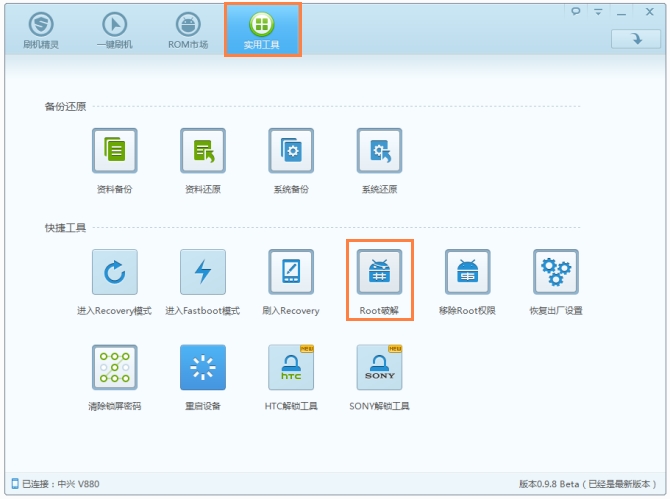Image resolution: width=670 pixels, height=499 pixels.
Task: Click the 进入Recovery模式 icon
Action: 115,272
